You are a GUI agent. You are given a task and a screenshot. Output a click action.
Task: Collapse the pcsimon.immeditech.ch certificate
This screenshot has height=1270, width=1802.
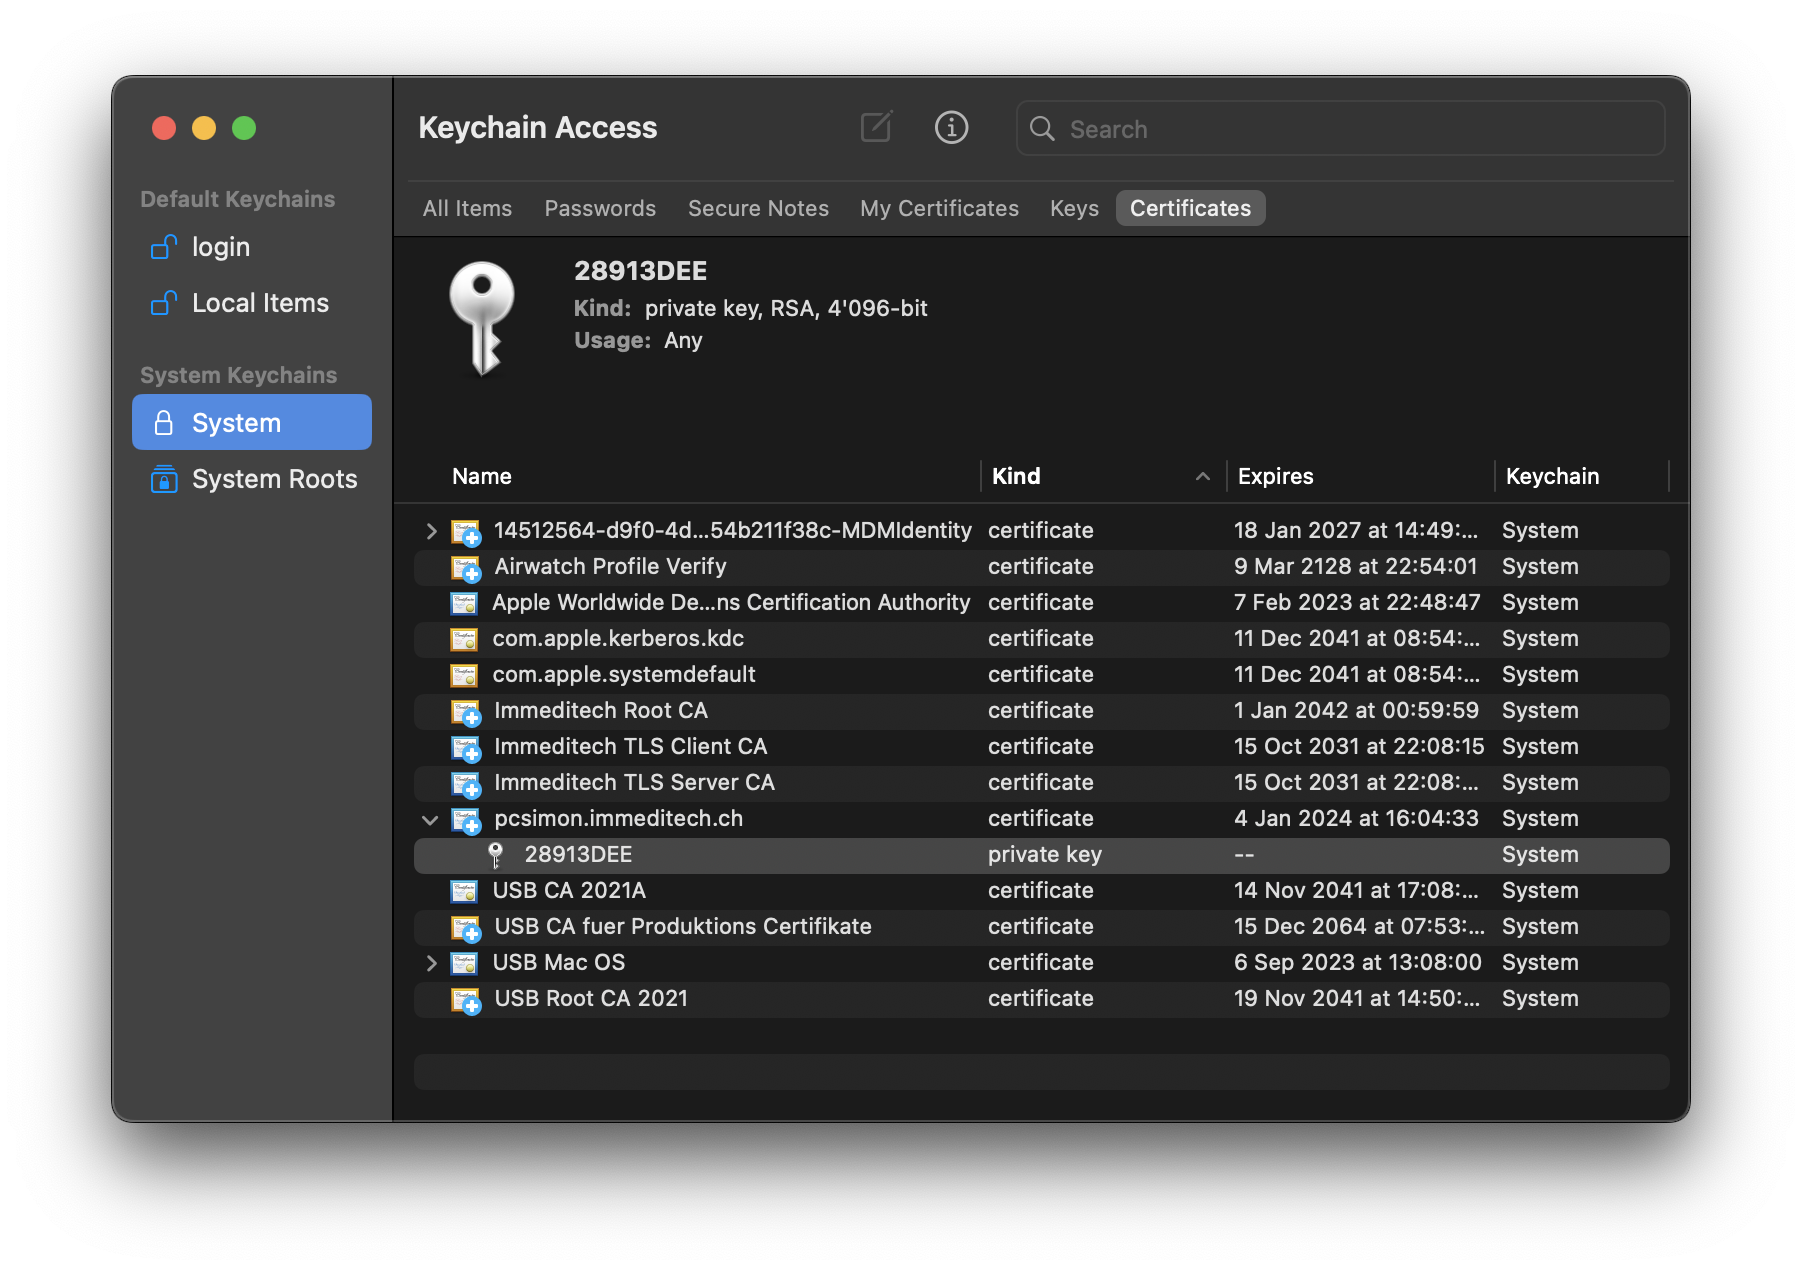[431, 819]
